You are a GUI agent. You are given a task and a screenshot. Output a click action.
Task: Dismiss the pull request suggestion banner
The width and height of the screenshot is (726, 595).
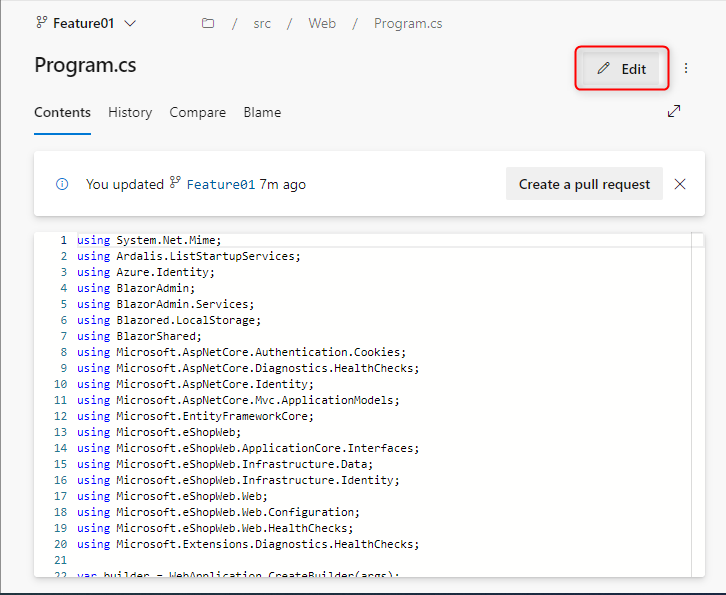pos(680,184)
